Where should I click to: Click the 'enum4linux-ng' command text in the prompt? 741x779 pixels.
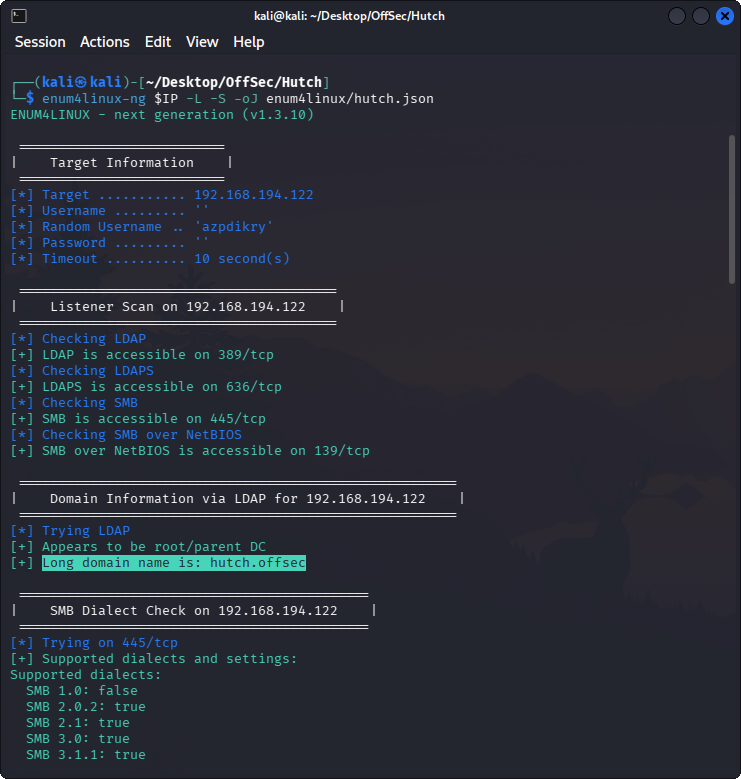click(x=94, y=99)
